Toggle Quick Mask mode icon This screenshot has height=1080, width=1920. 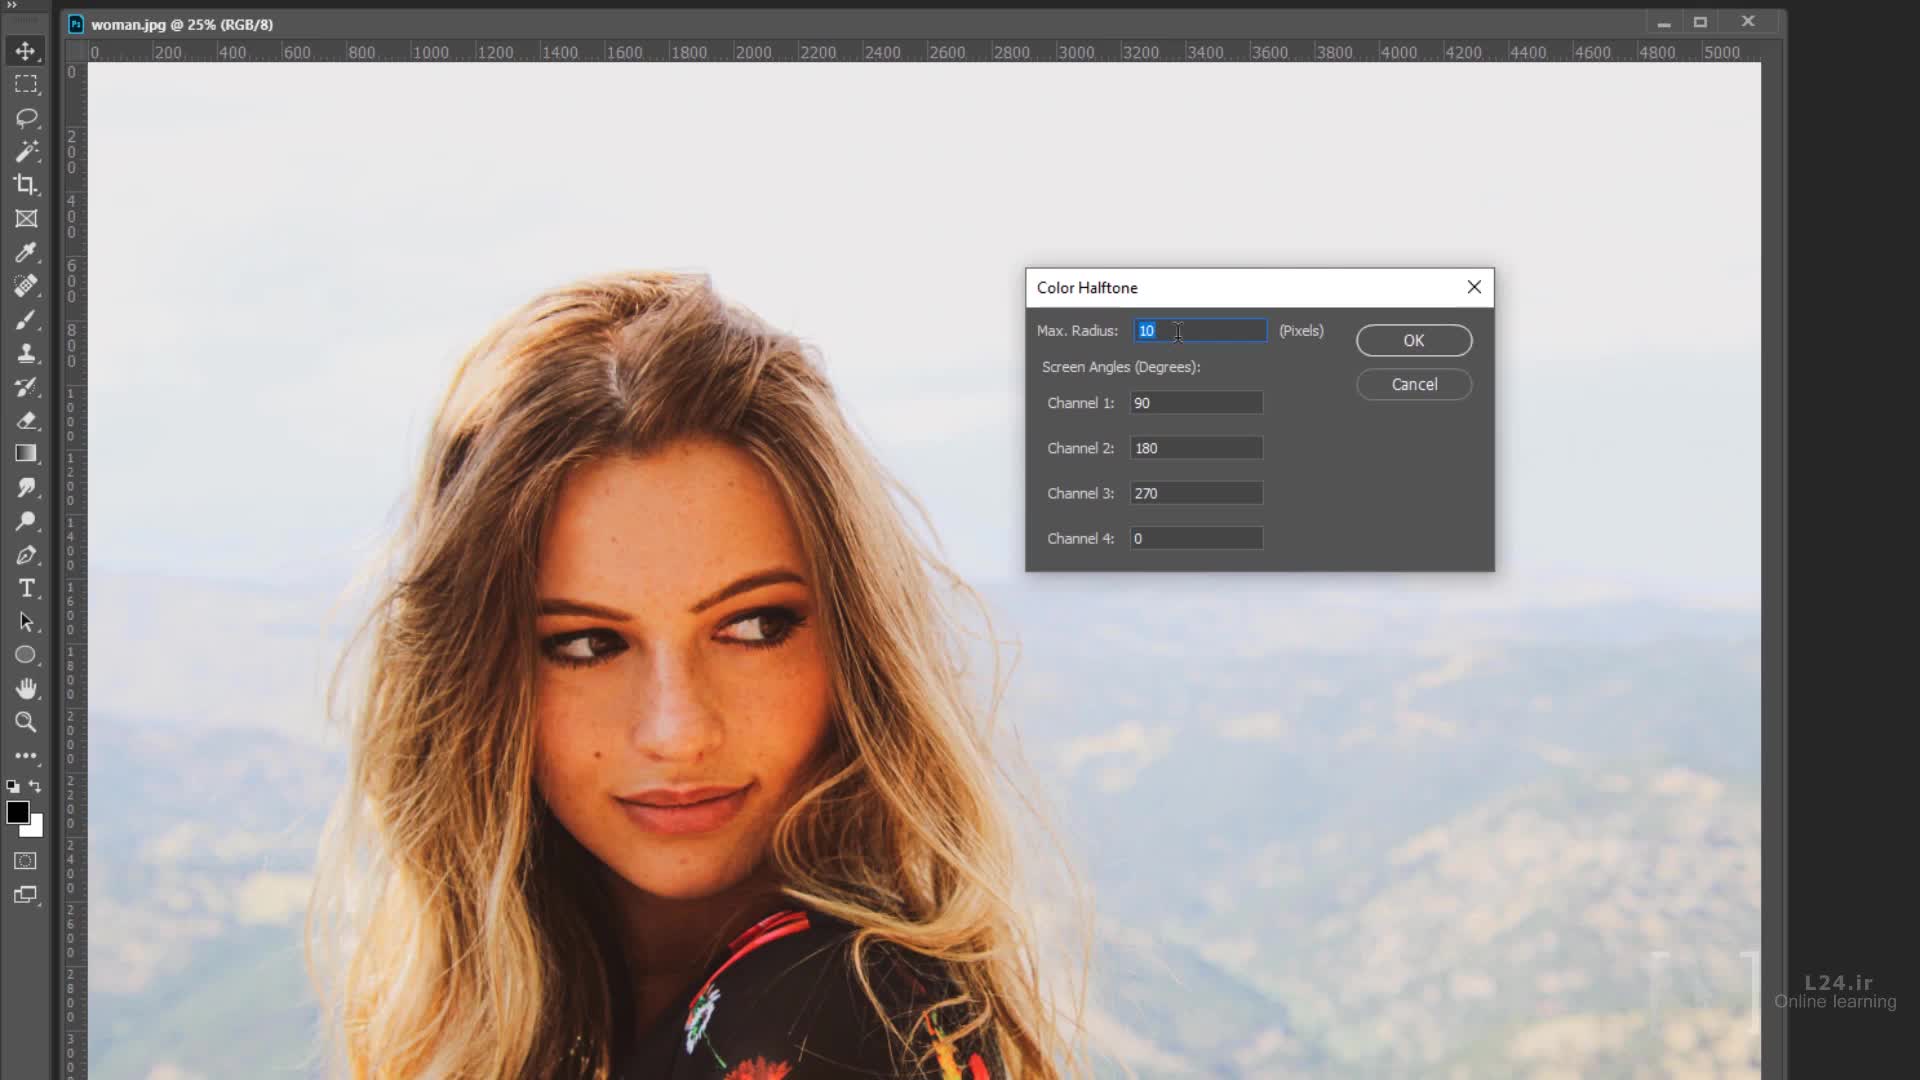point(26,861)
